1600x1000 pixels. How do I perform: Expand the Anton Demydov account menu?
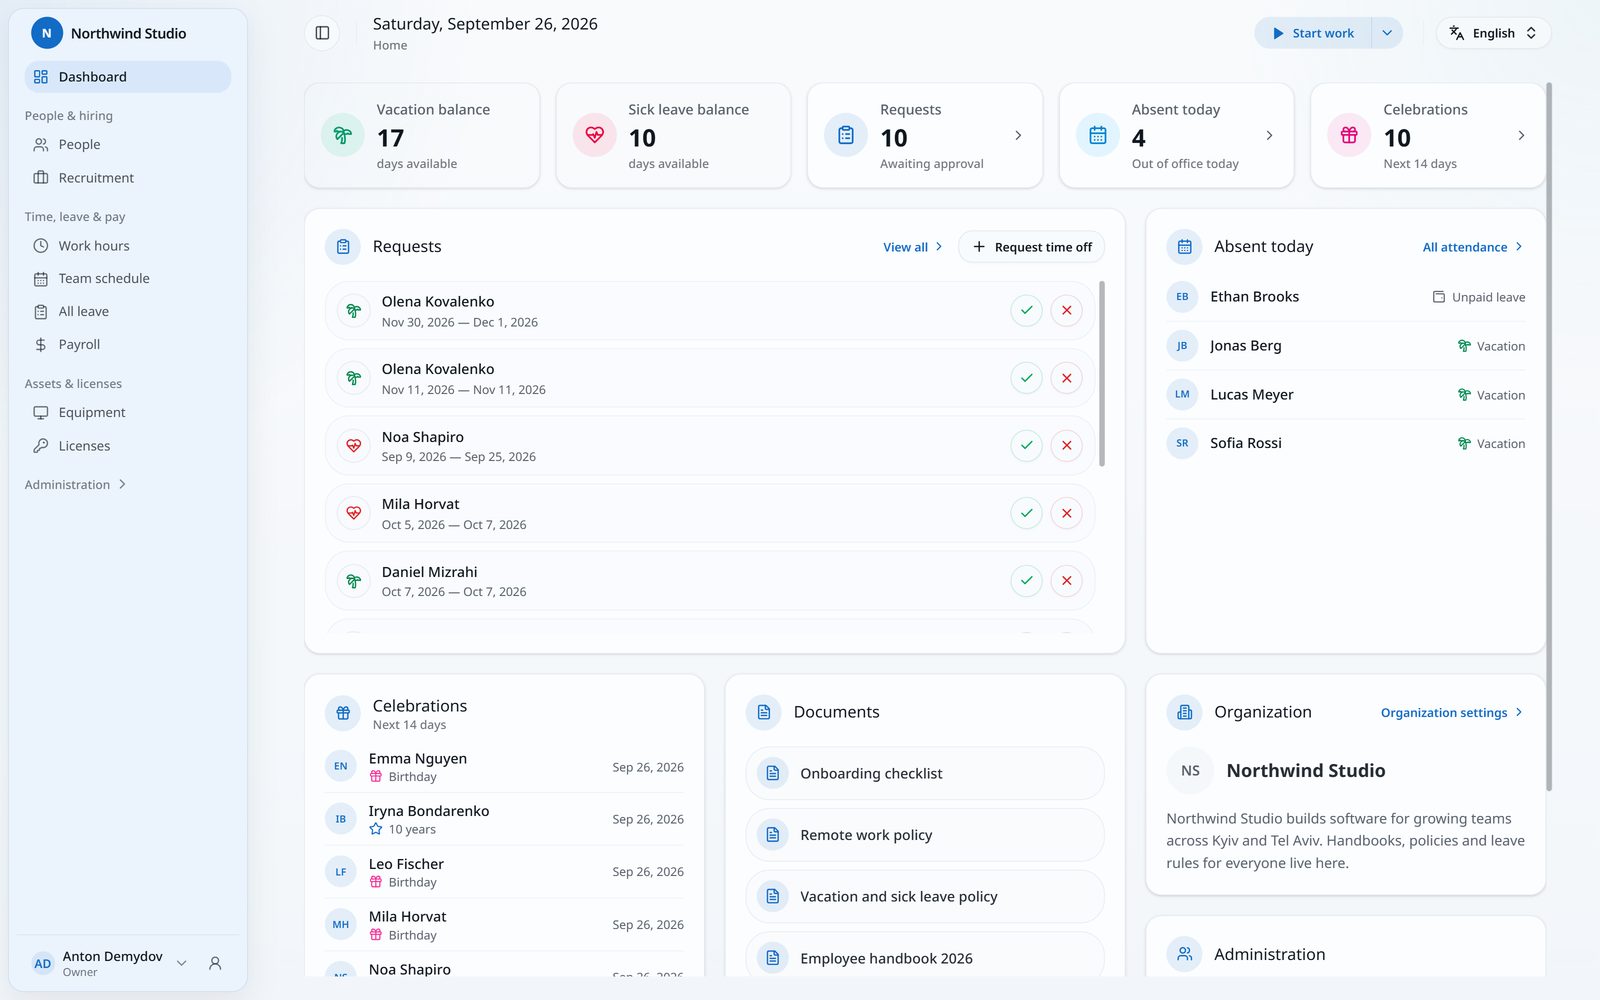click(182, 963)
